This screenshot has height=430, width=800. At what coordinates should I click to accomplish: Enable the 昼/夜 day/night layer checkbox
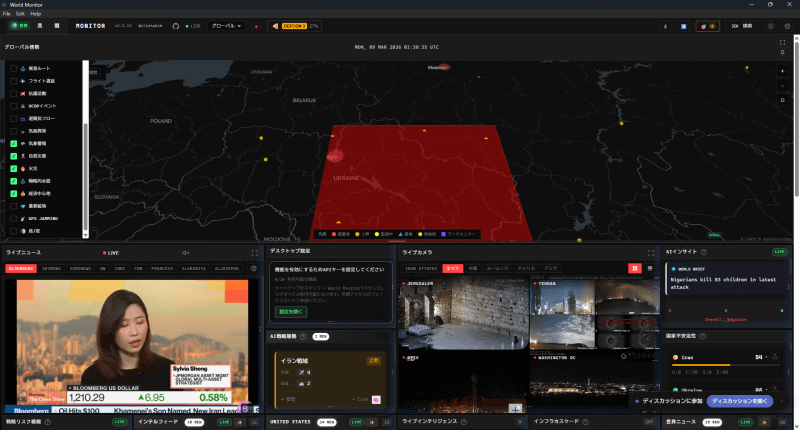pos(14,231)
